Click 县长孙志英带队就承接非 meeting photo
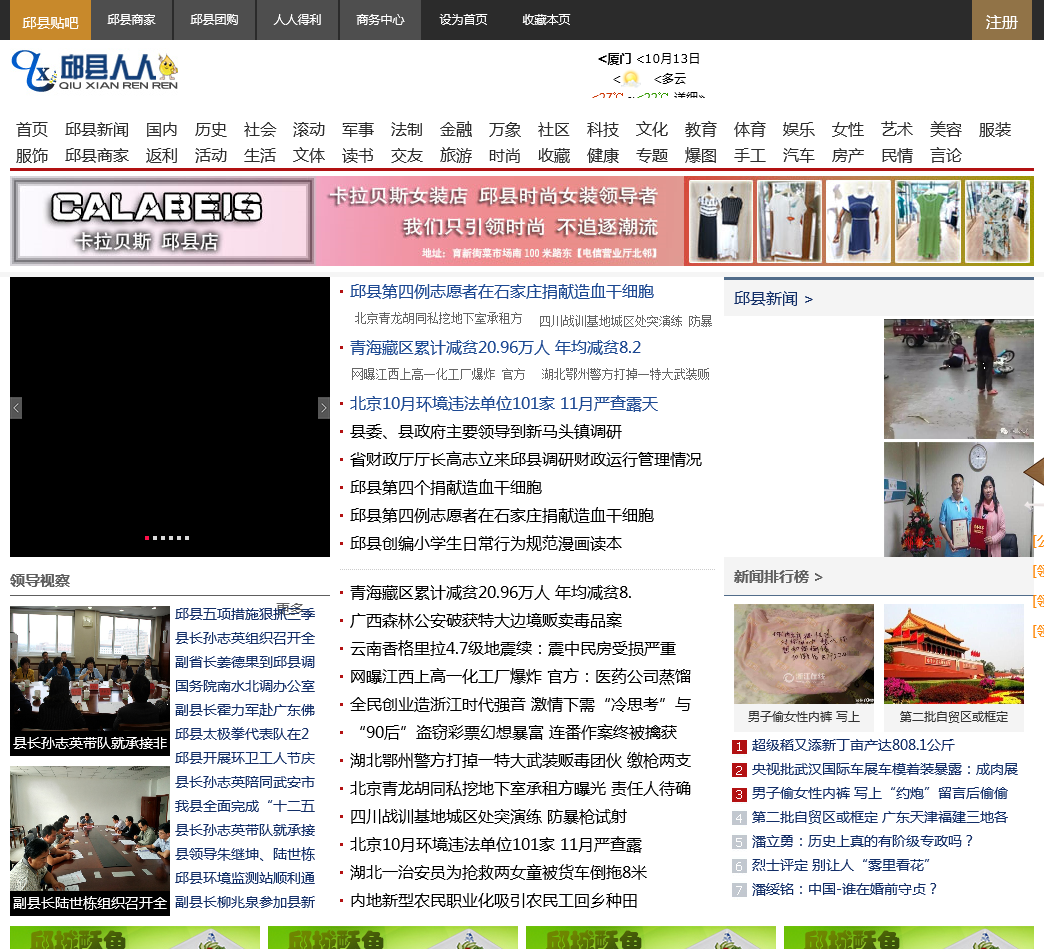 pyautogui.click(x=90, y=681)
